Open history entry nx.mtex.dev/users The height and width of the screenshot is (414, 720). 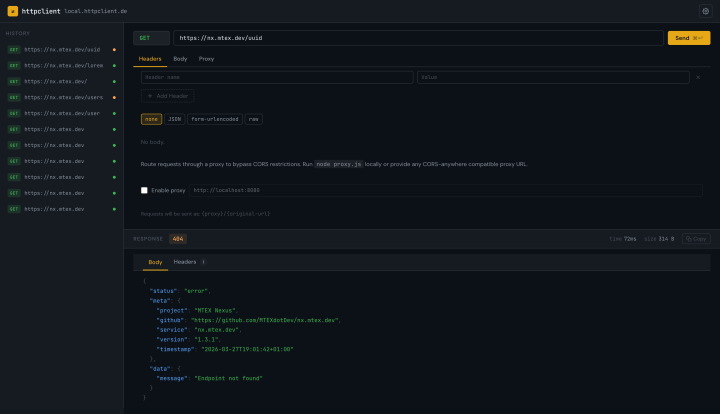[62, 97]
